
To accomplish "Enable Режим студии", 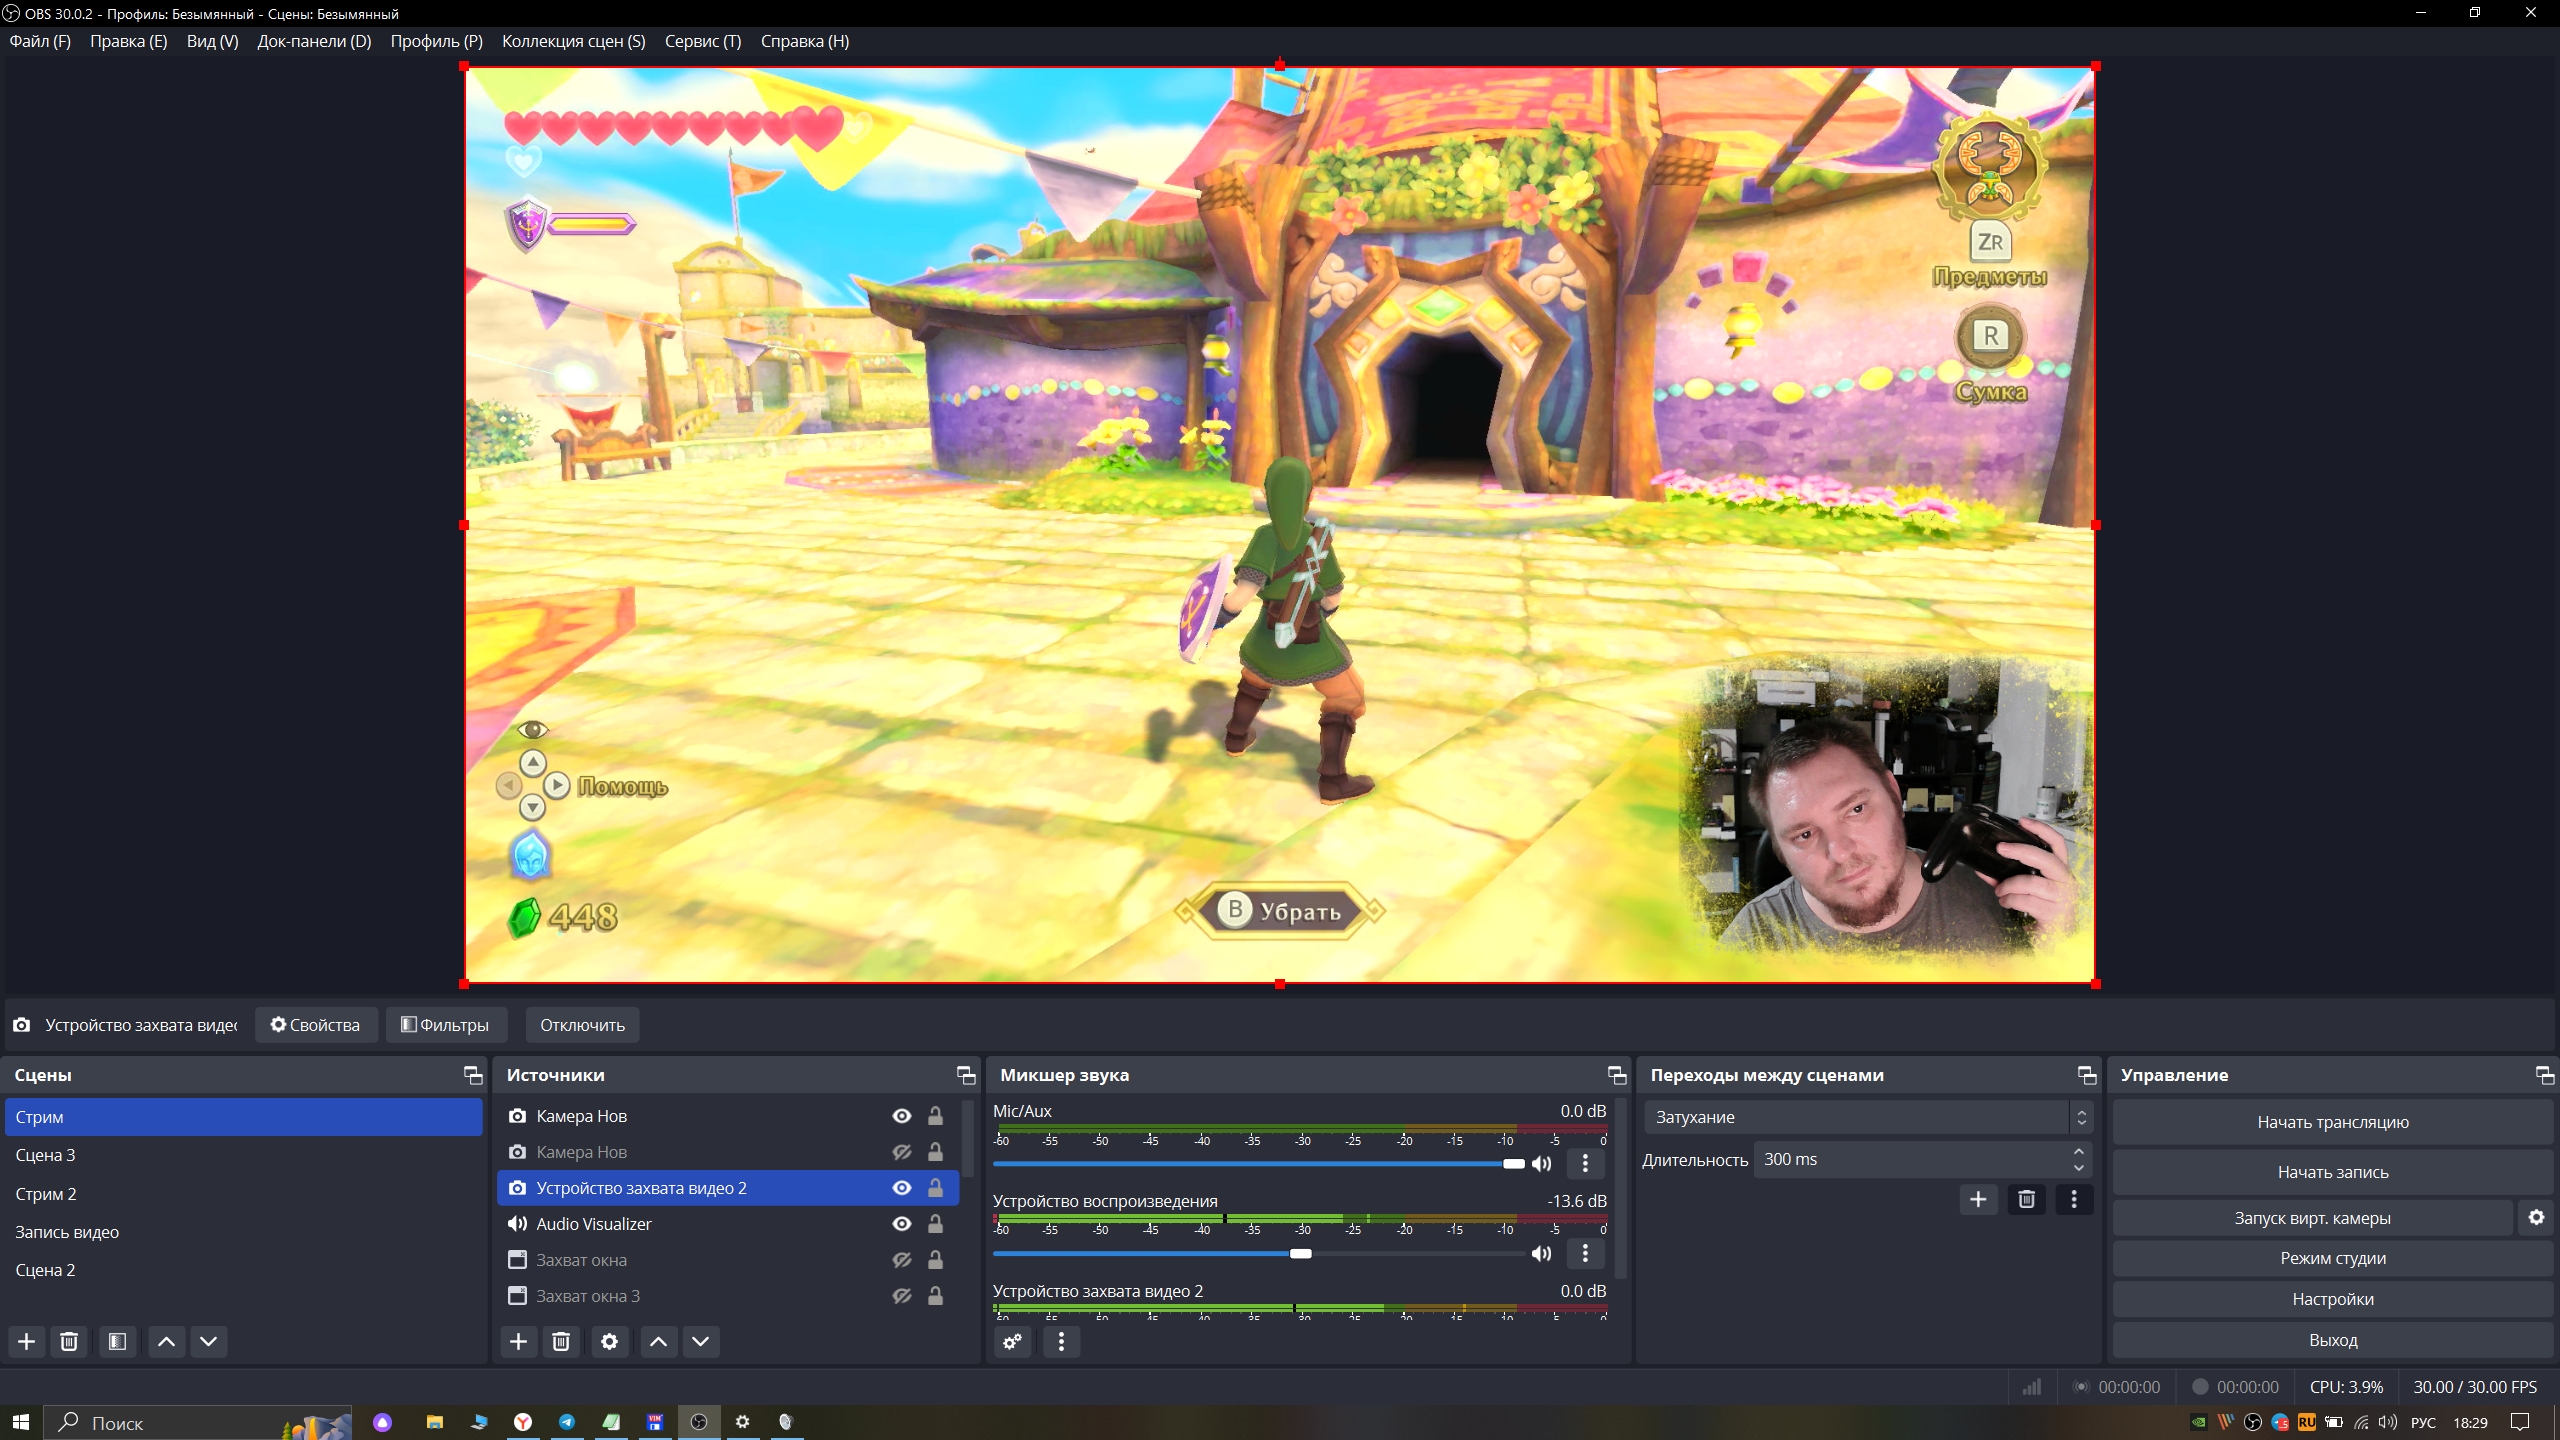I will [2333, 1258].
